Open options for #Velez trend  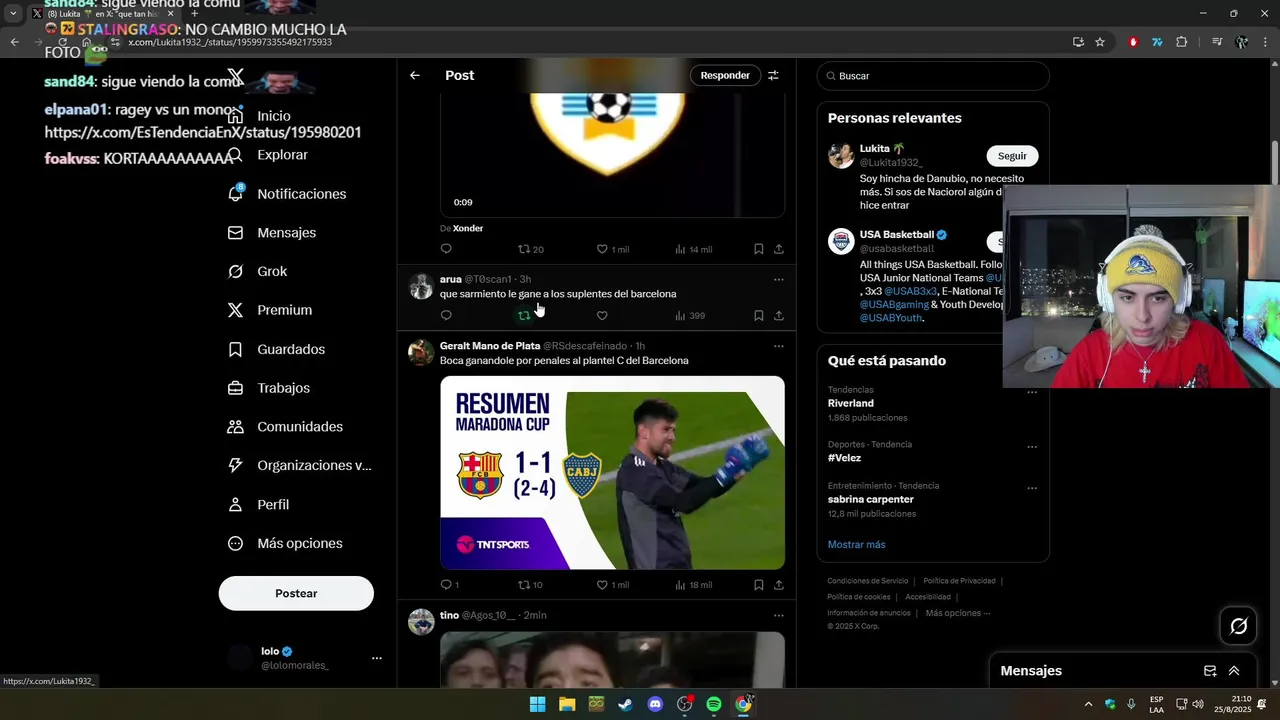(1032, 447)
